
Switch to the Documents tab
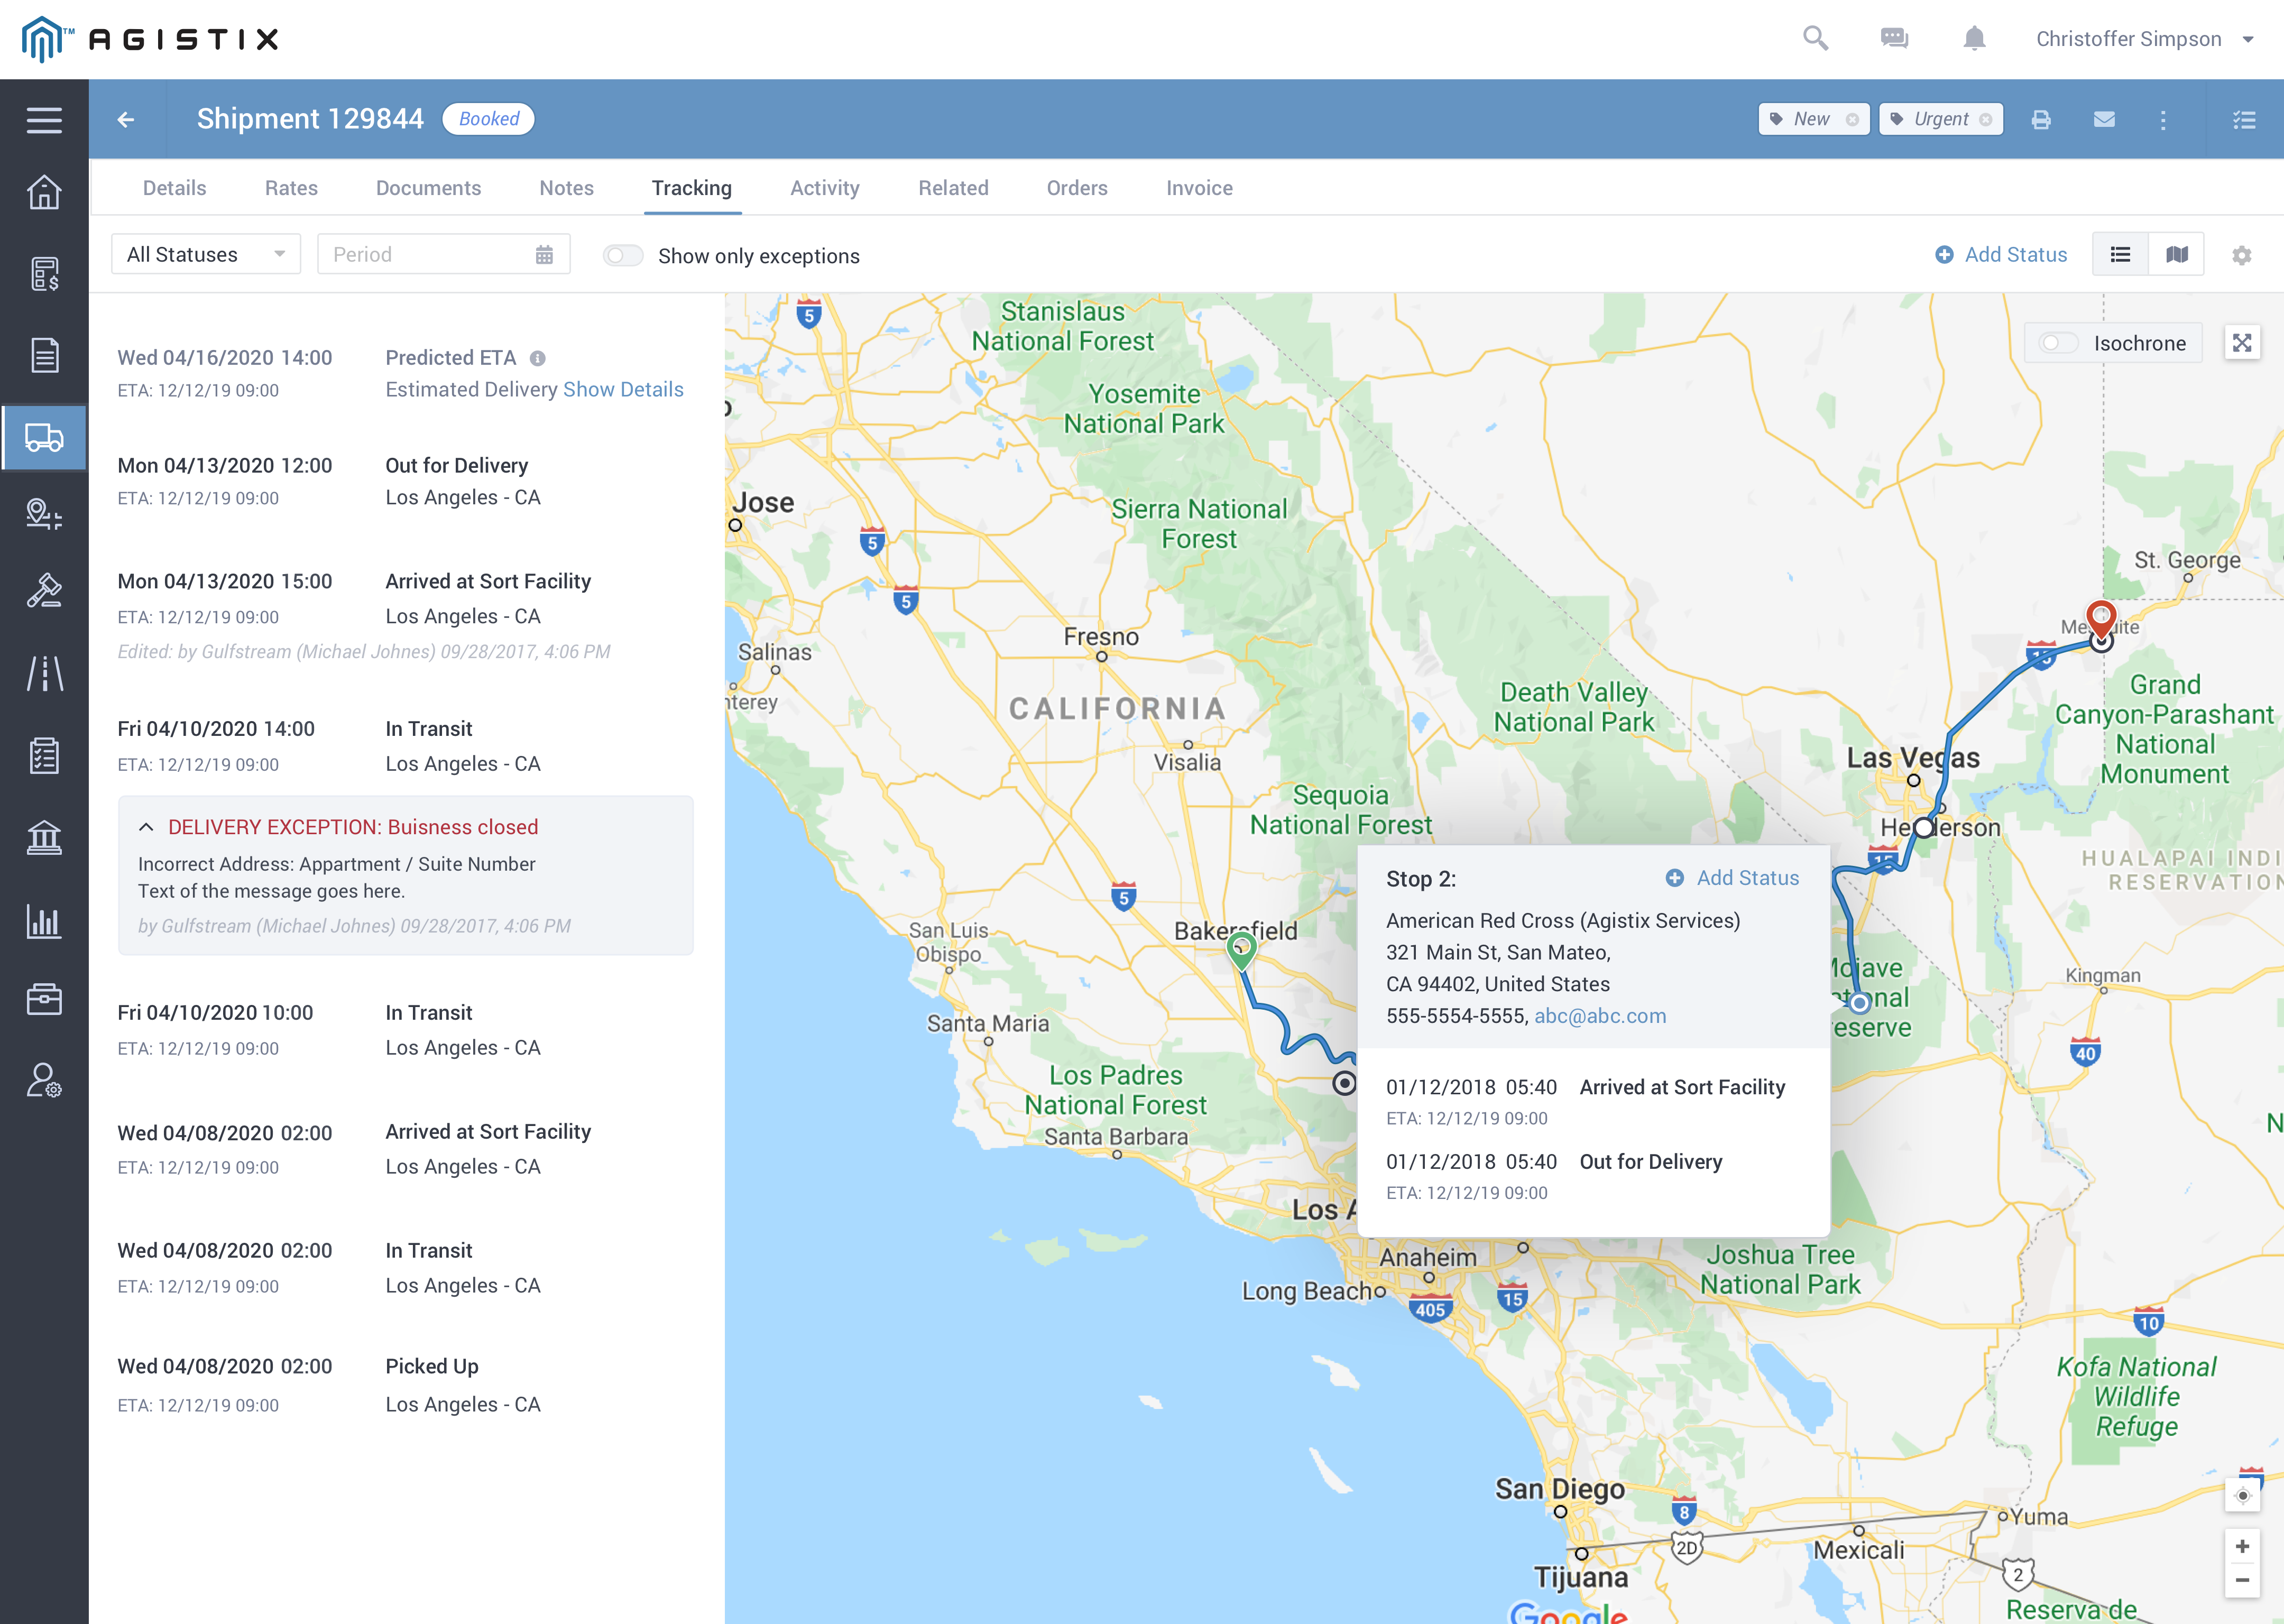428,188
